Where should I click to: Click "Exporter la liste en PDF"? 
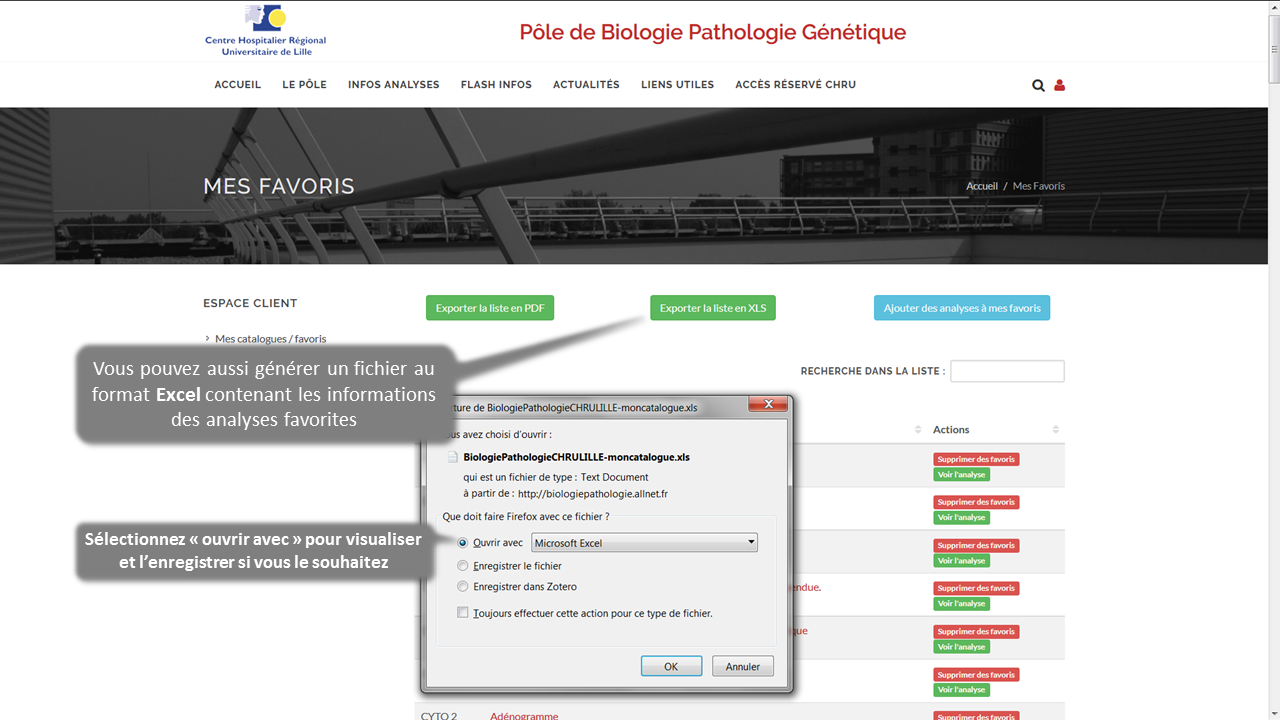click(x=490, y=308)
